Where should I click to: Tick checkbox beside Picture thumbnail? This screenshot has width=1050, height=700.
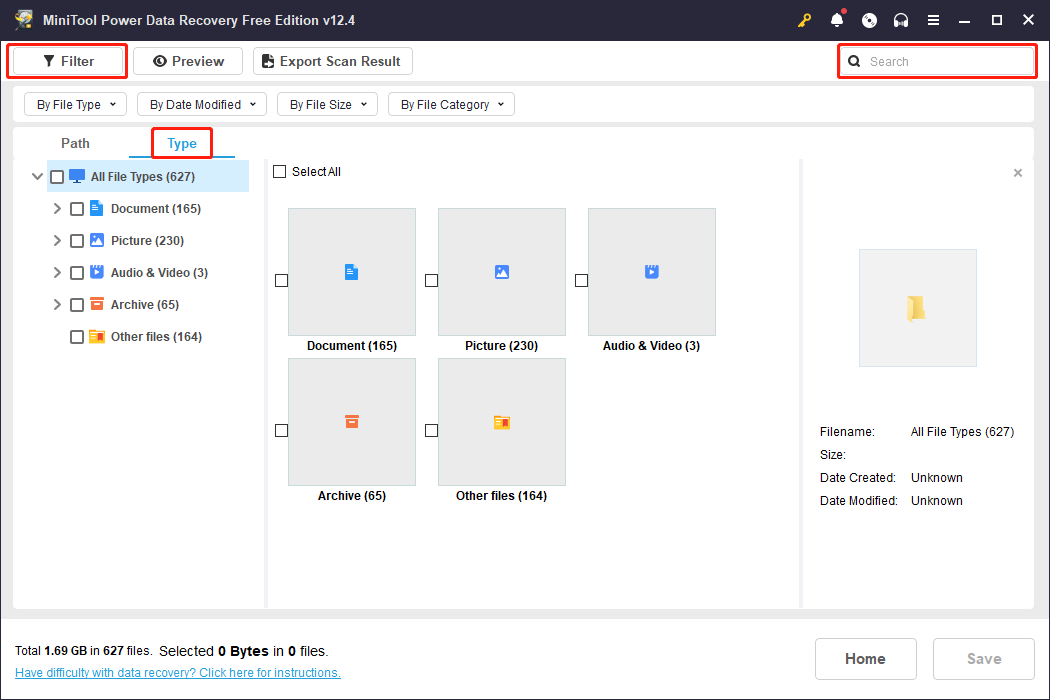431,281
